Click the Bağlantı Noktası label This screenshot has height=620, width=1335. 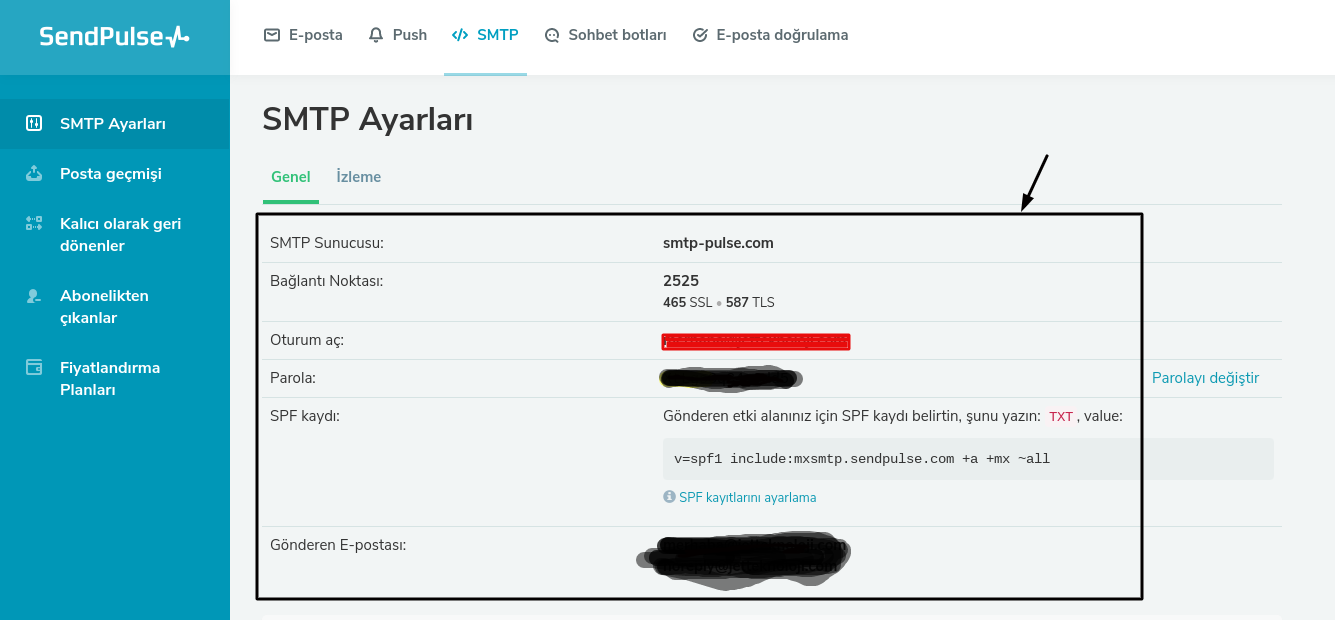326,281
